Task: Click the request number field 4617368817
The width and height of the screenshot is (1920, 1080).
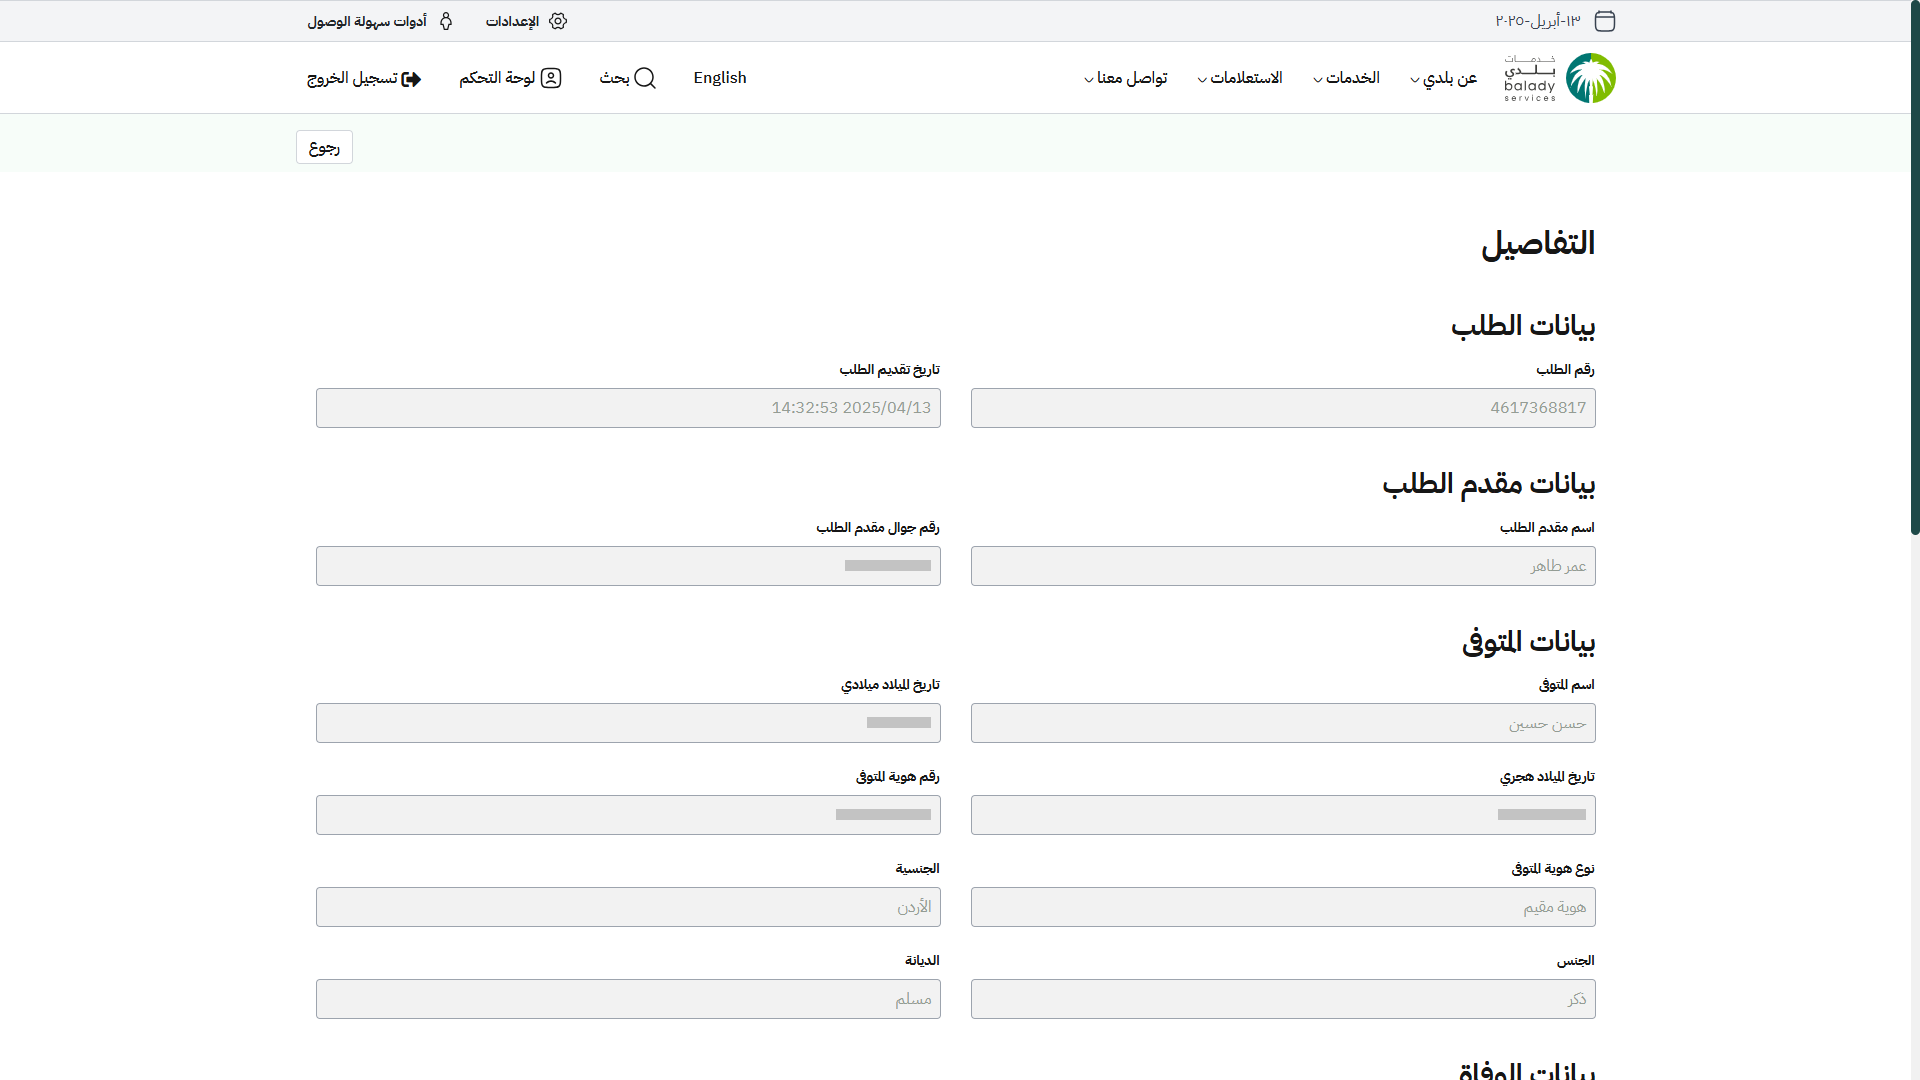Action: click(1282, 408)
